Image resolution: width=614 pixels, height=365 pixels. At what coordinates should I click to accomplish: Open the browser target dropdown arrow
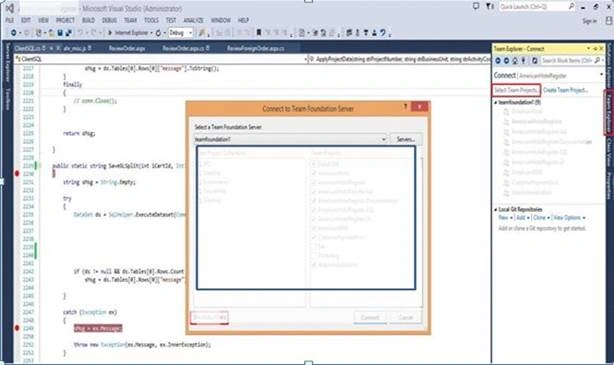(x=151, y=33)
